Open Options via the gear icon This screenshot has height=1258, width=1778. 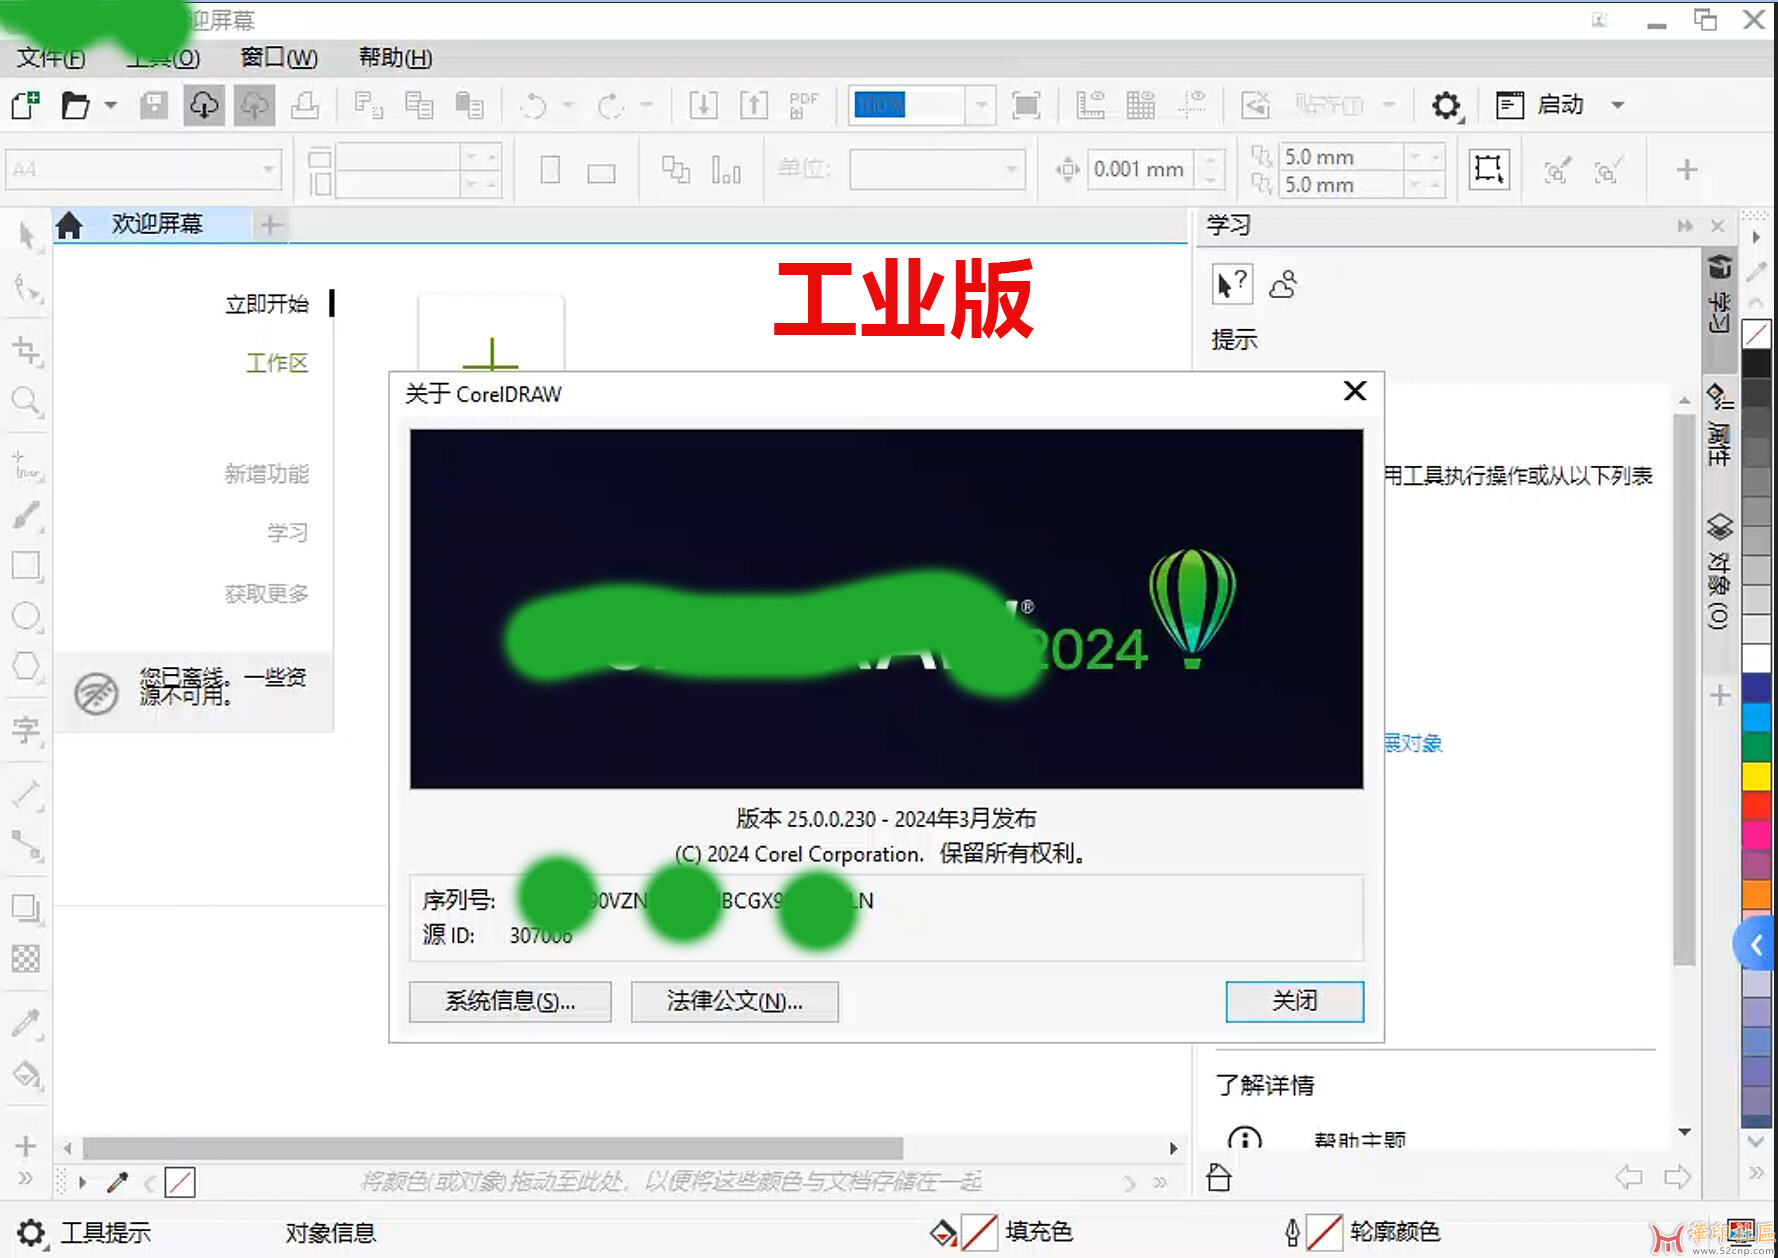coord(1446,105)
